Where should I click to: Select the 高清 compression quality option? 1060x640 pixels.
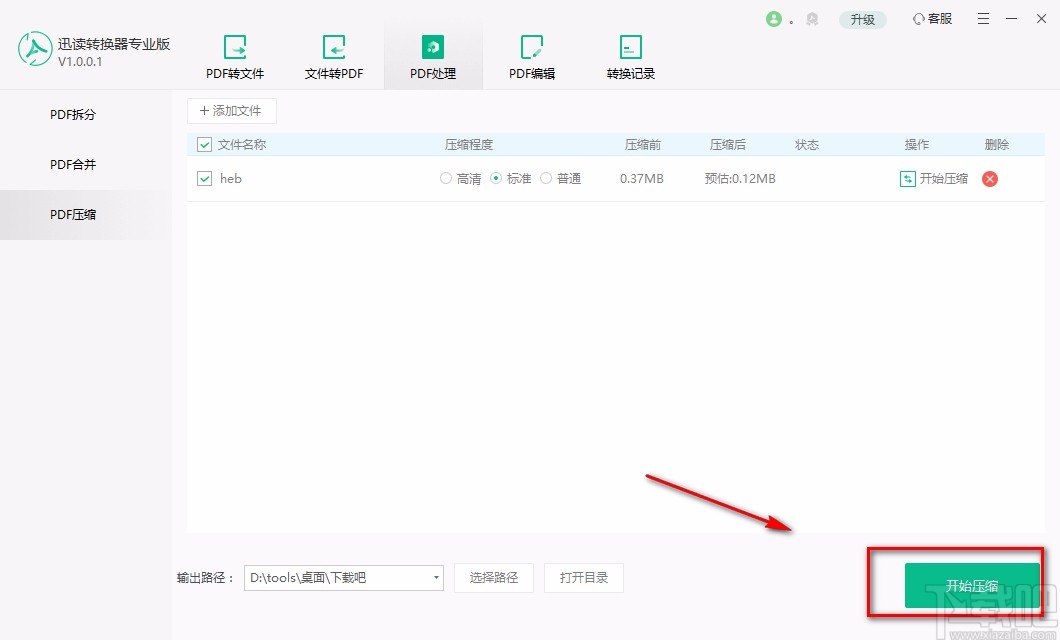(446, 178)
